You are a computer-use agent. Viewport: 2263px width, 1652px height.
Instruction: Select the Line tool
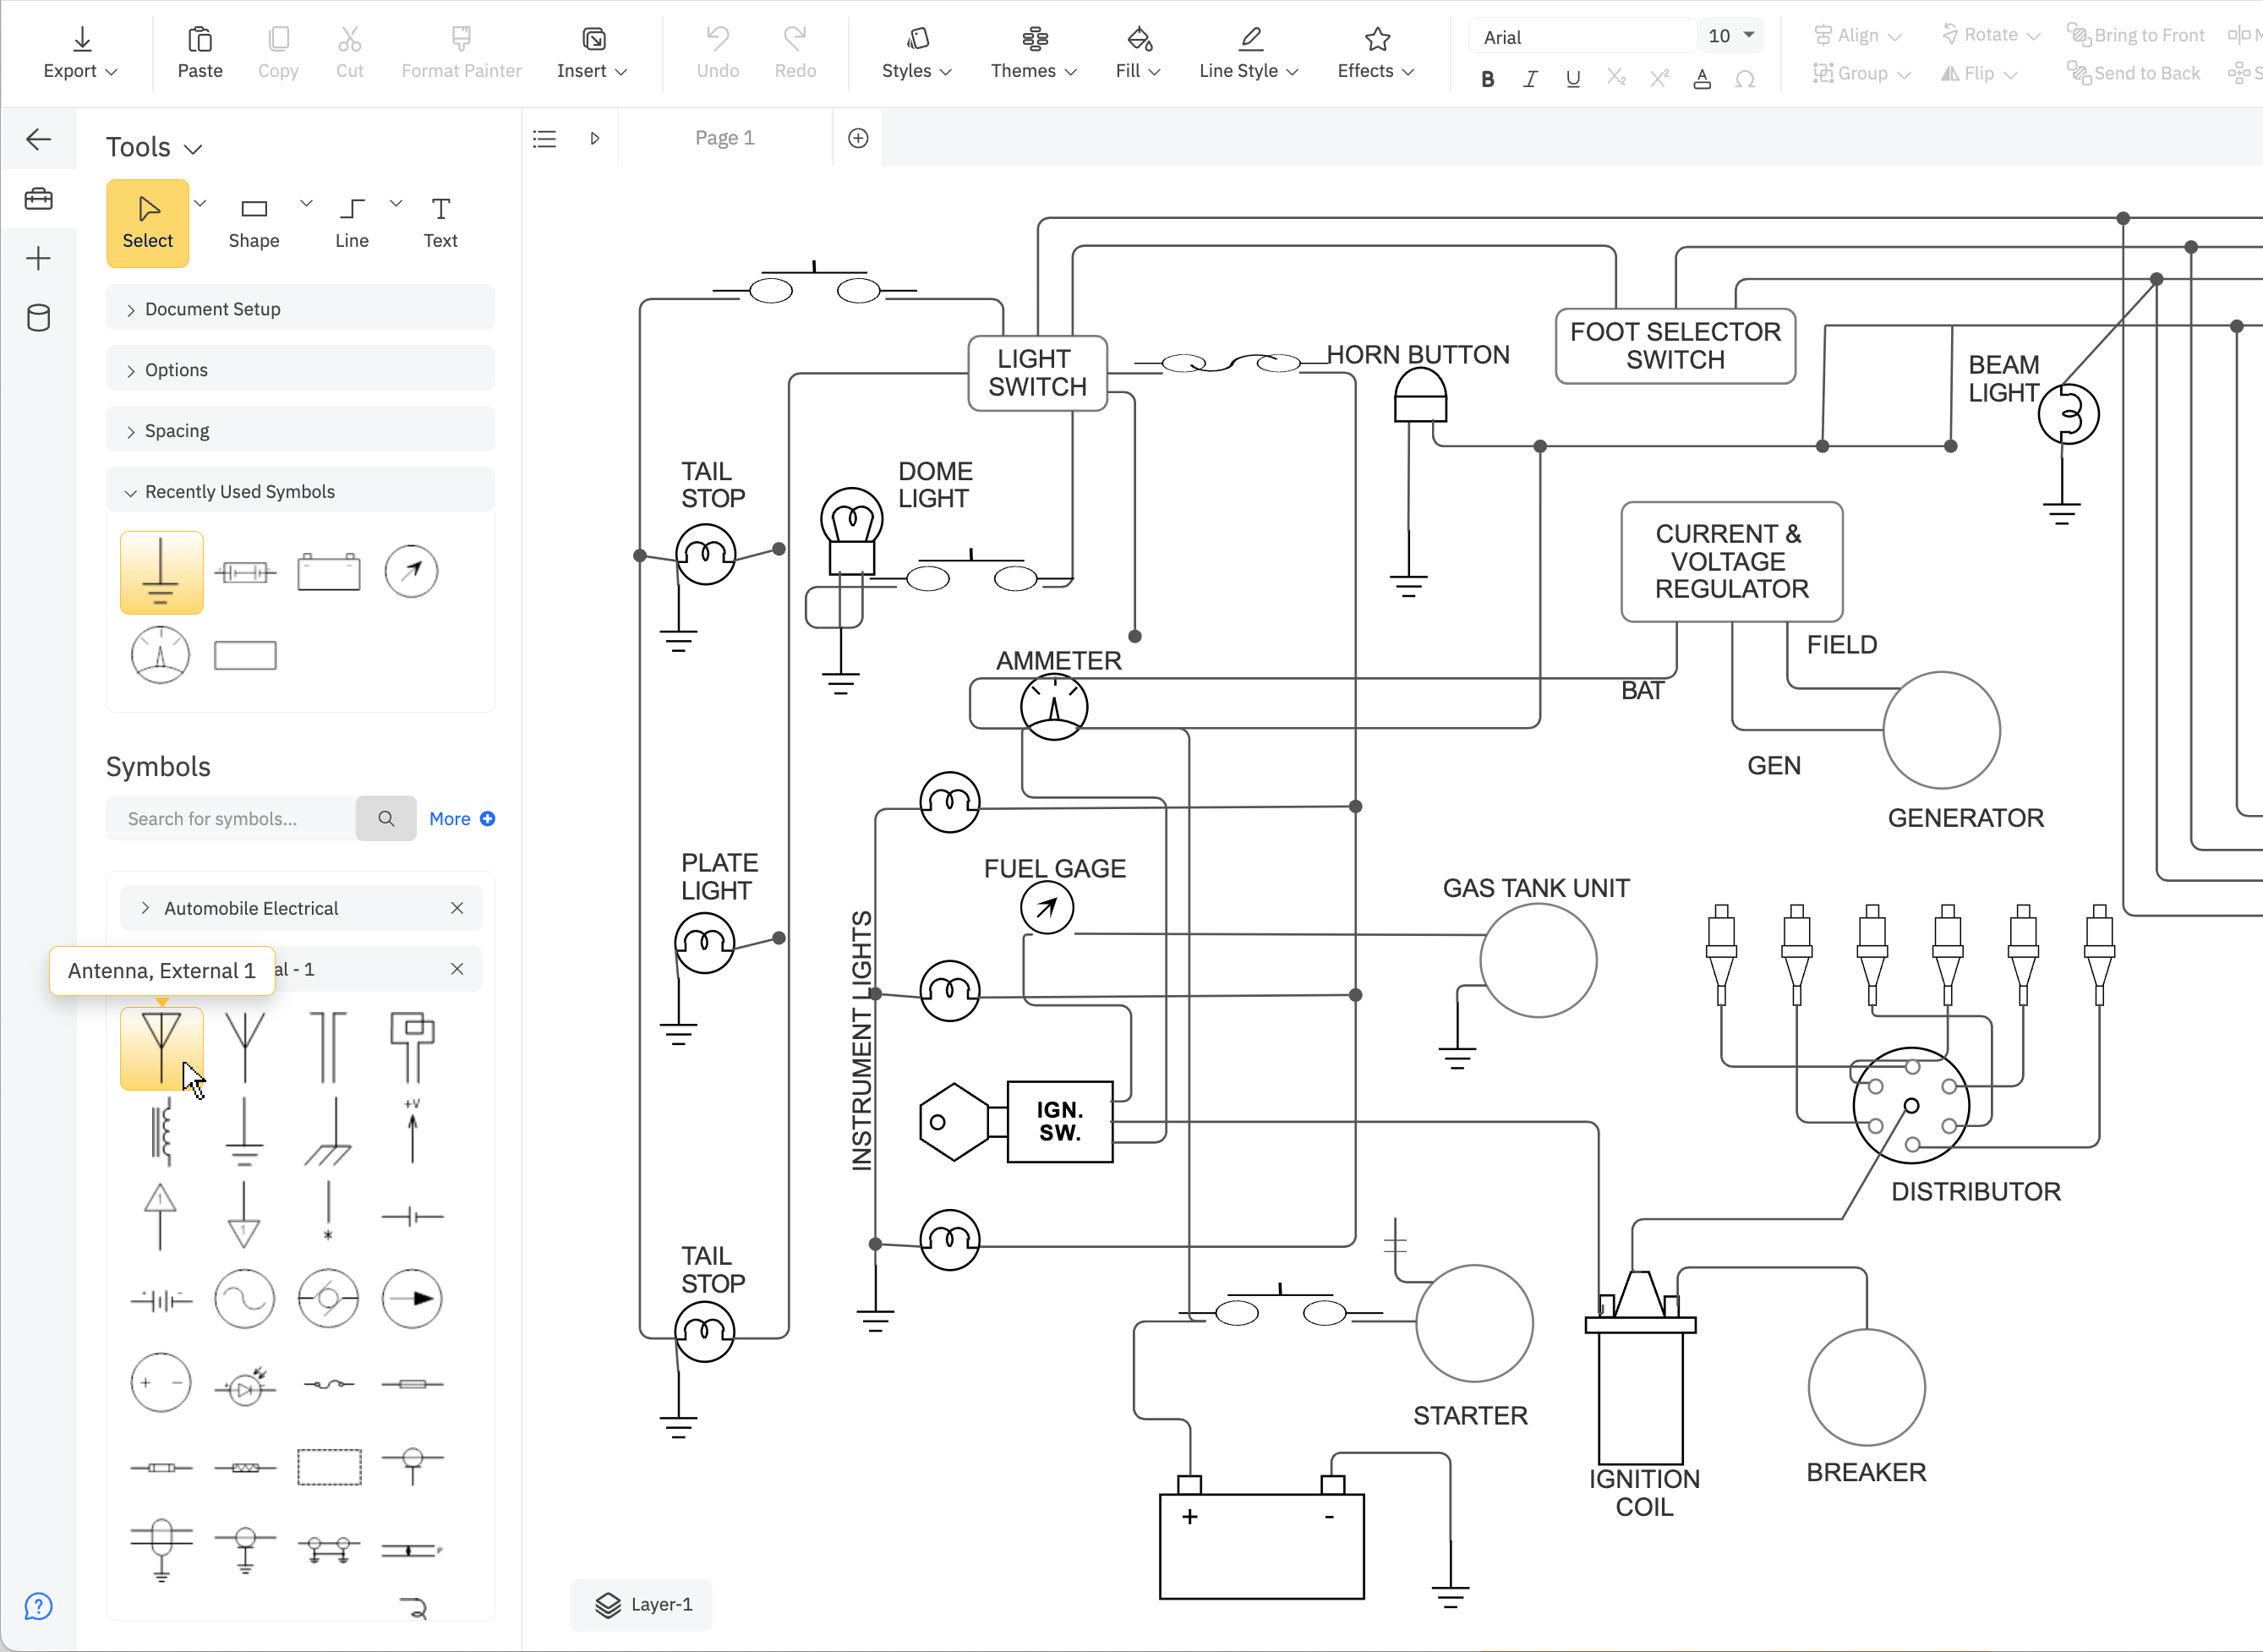coord(350,220)
